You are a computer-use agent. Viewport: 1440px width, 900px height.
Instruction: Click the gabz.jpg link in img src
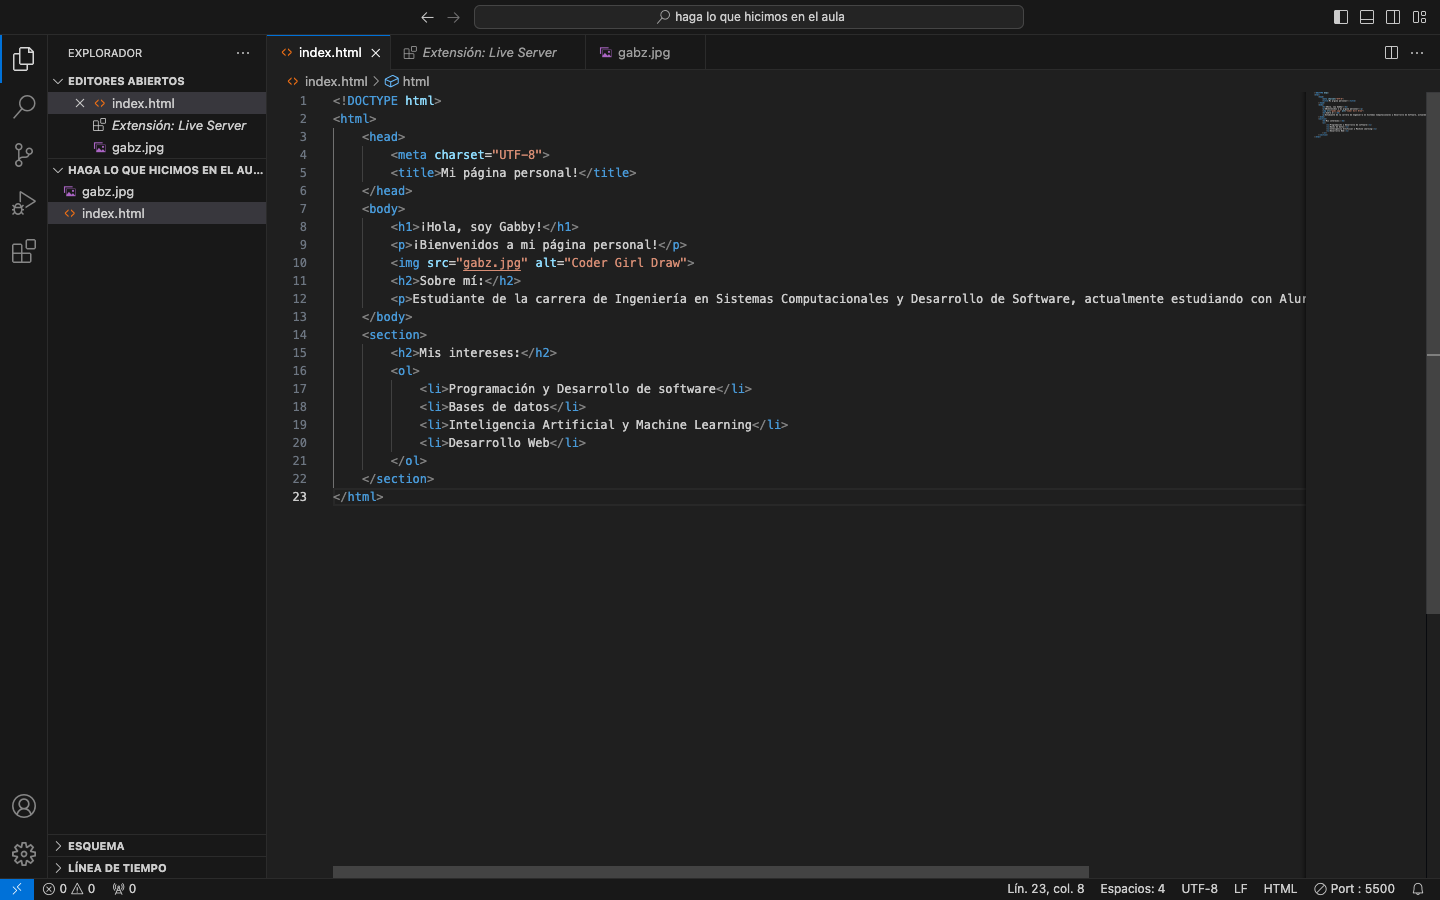492,263
